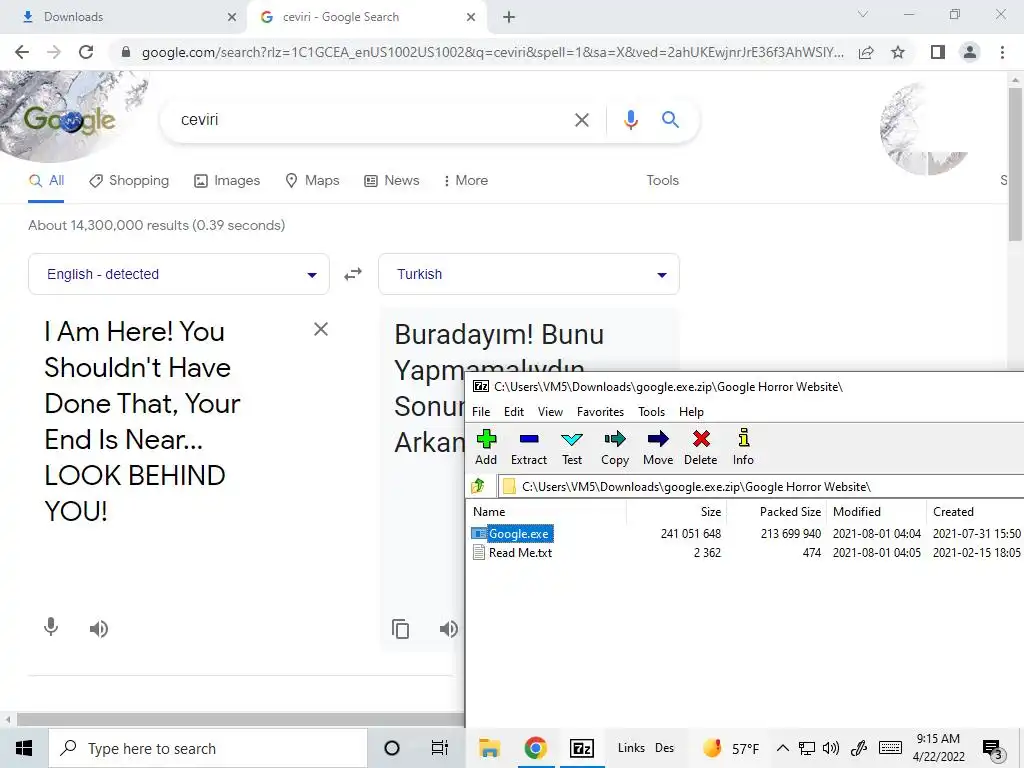
Task: Click the Google logo
Action: 70,121
